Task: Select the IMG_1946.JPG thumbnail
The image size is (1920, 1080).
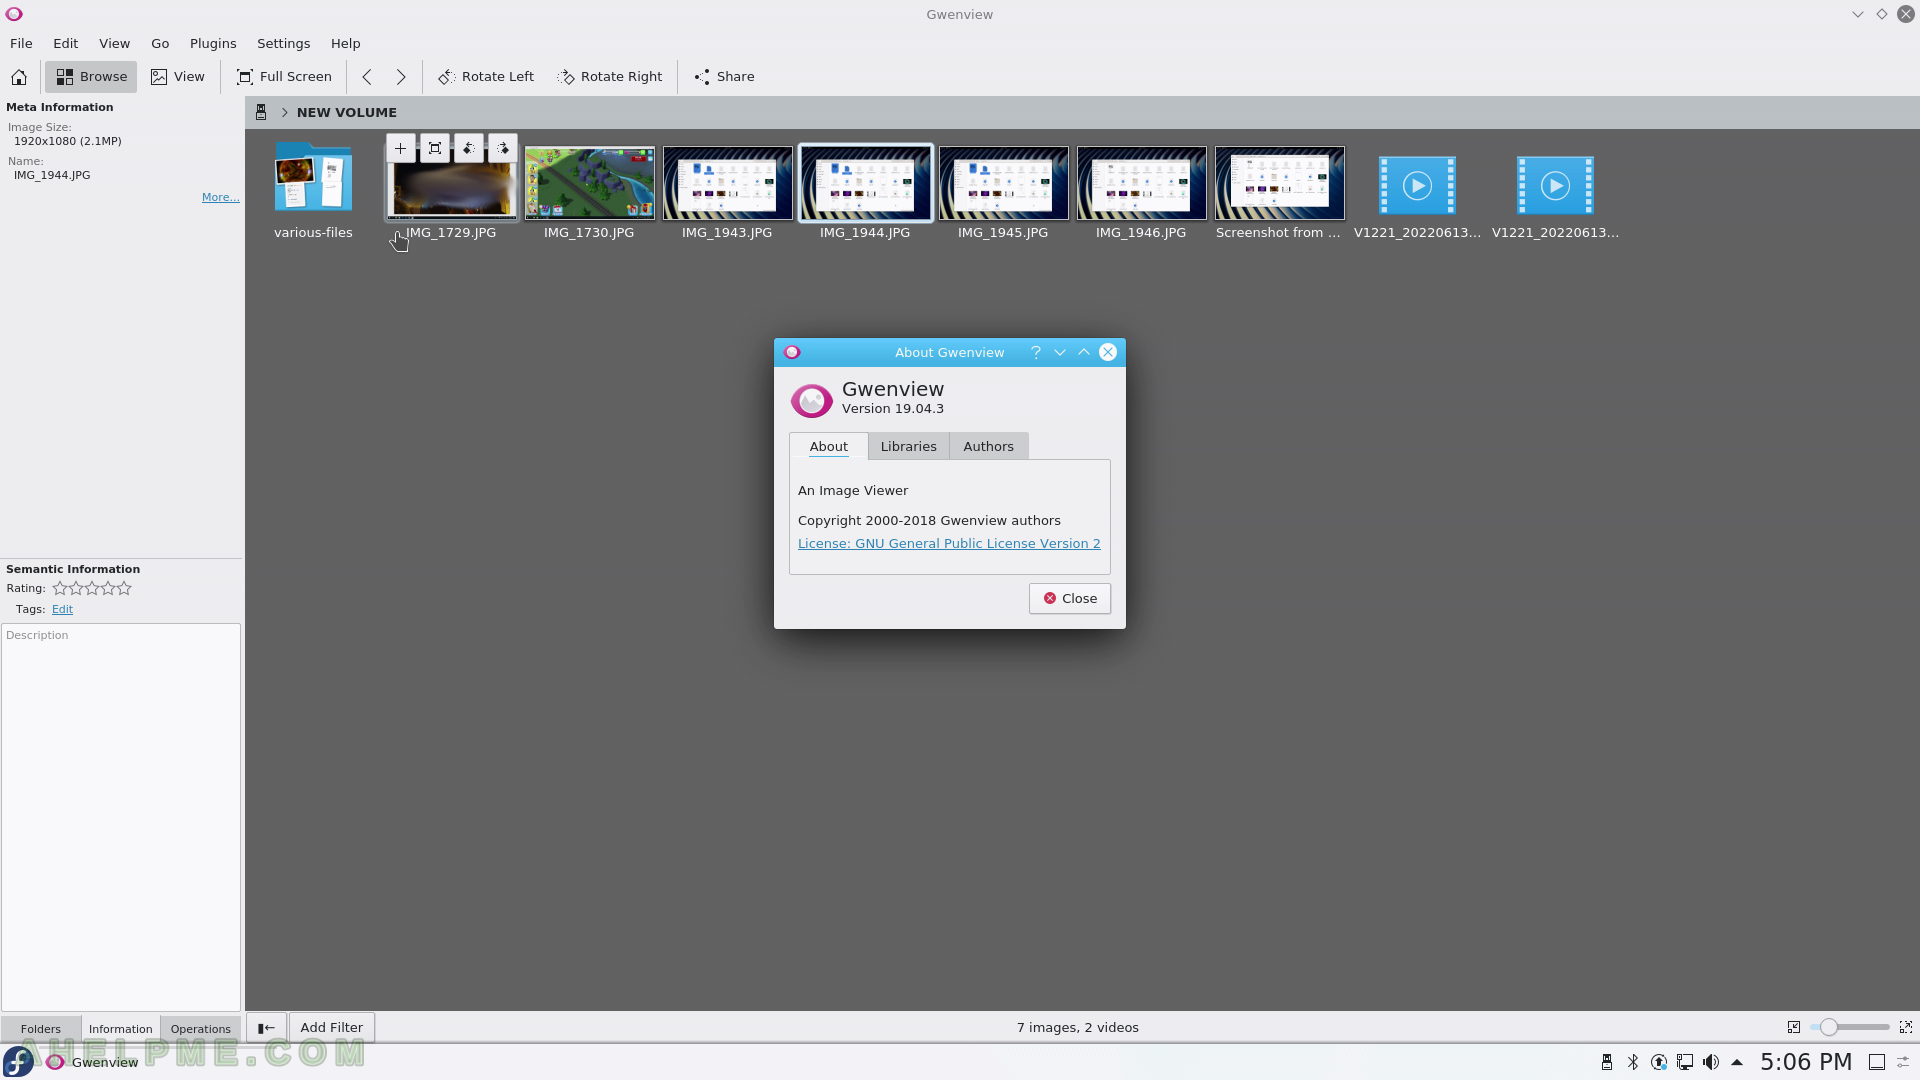Action: coord(1141,184)
